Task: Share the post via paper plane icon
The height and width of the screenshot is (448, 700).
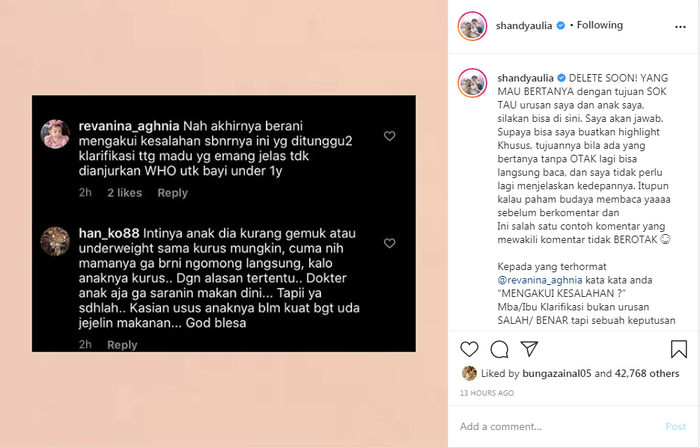Action: coord(529,348)
